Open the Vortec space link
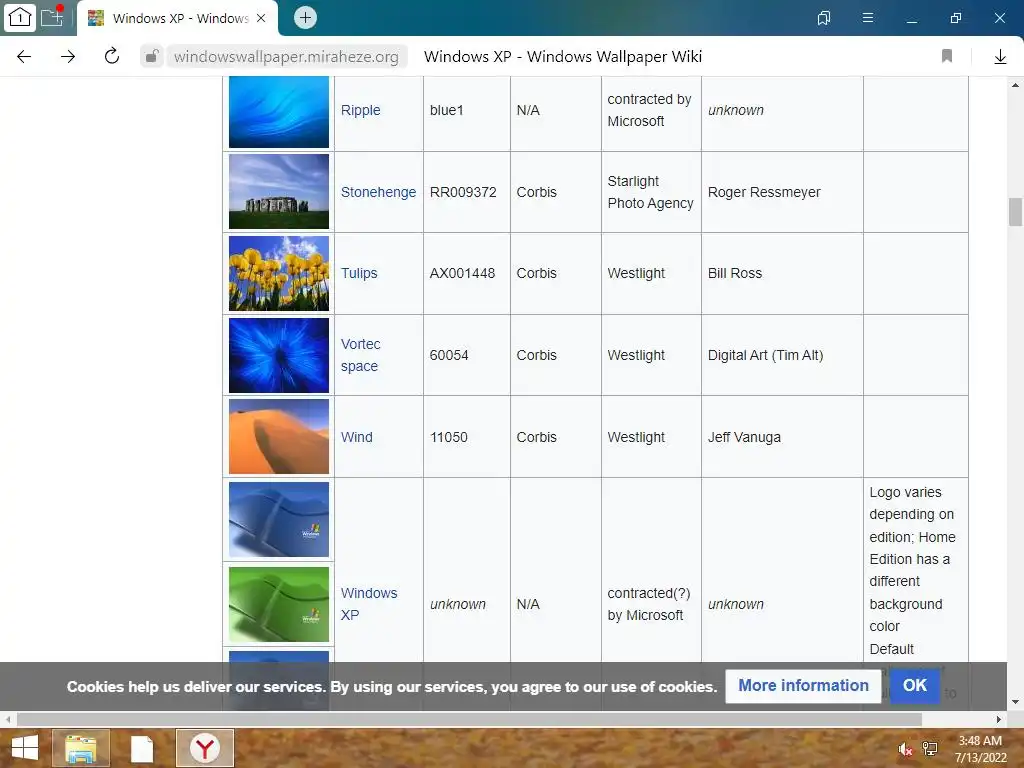The width and height of the screenshot is (1024, 768). (x=360, y=355)
